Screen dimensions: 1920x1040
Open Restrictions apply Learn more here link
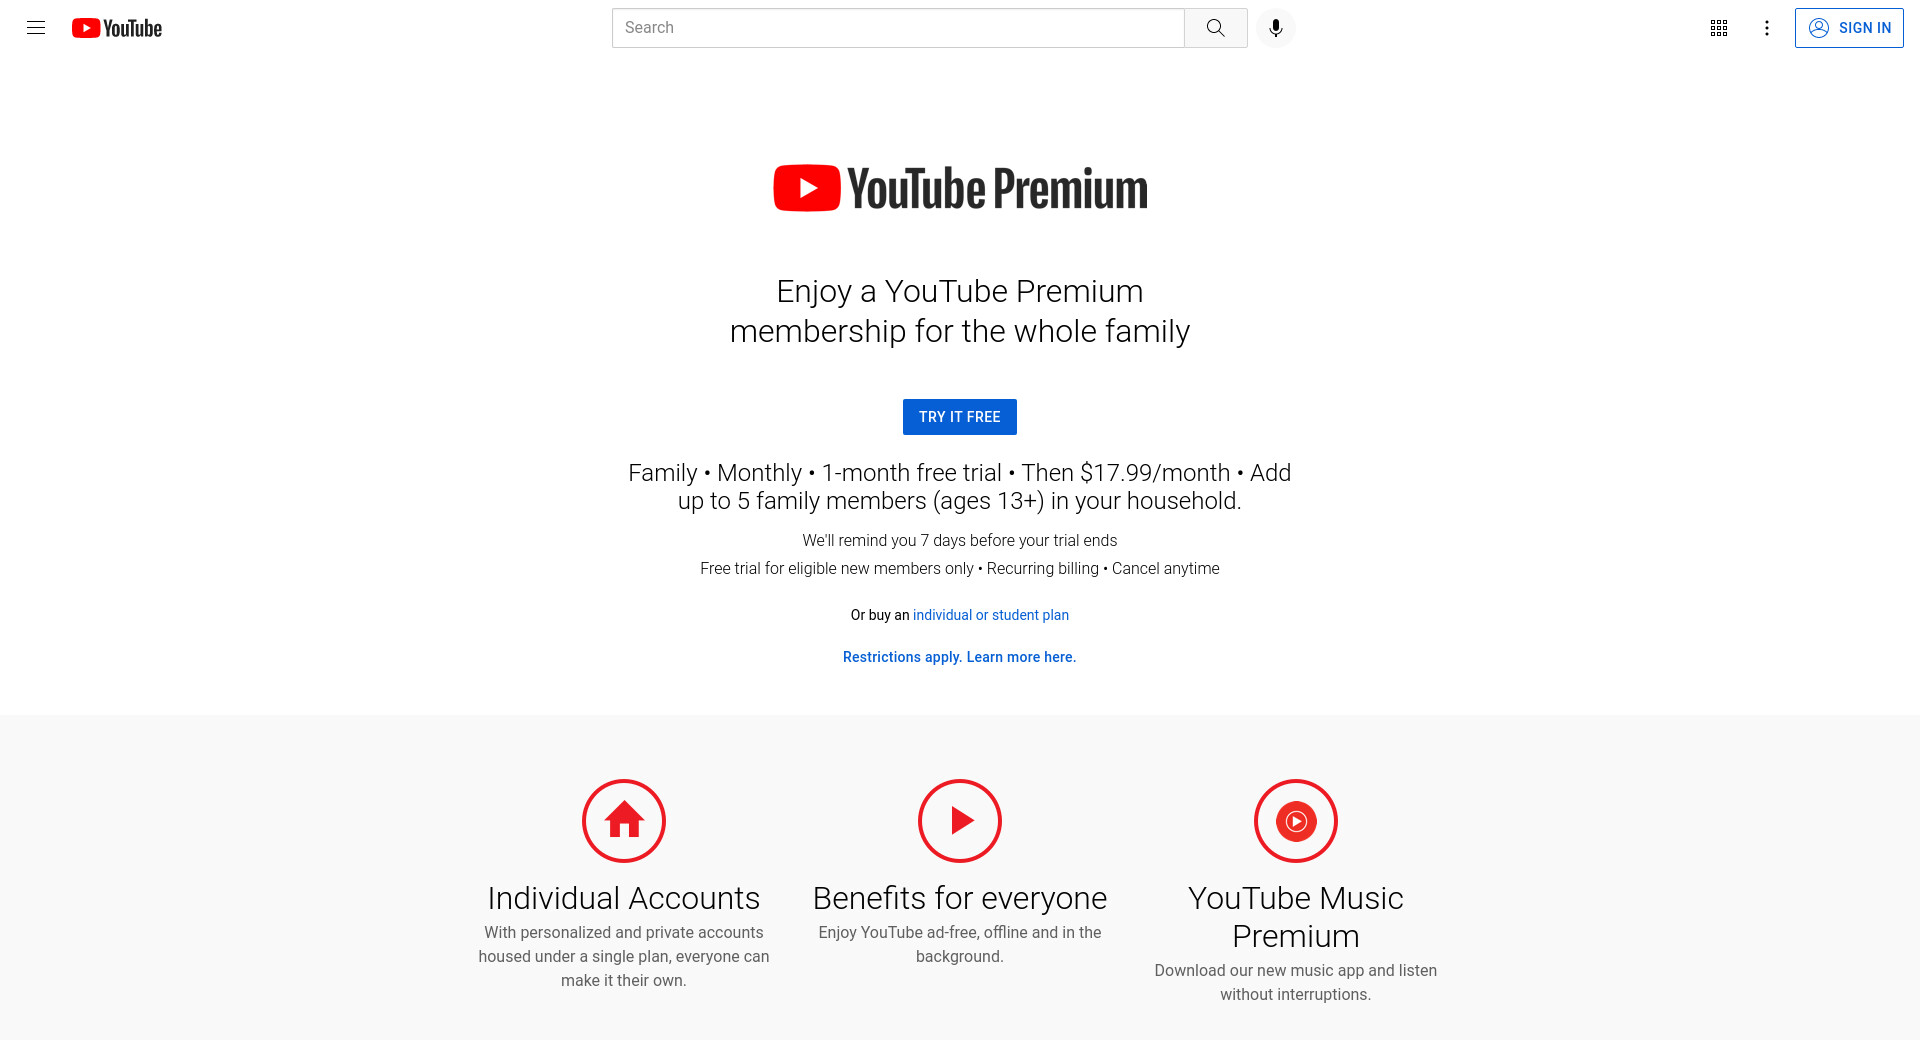[959, 657]
